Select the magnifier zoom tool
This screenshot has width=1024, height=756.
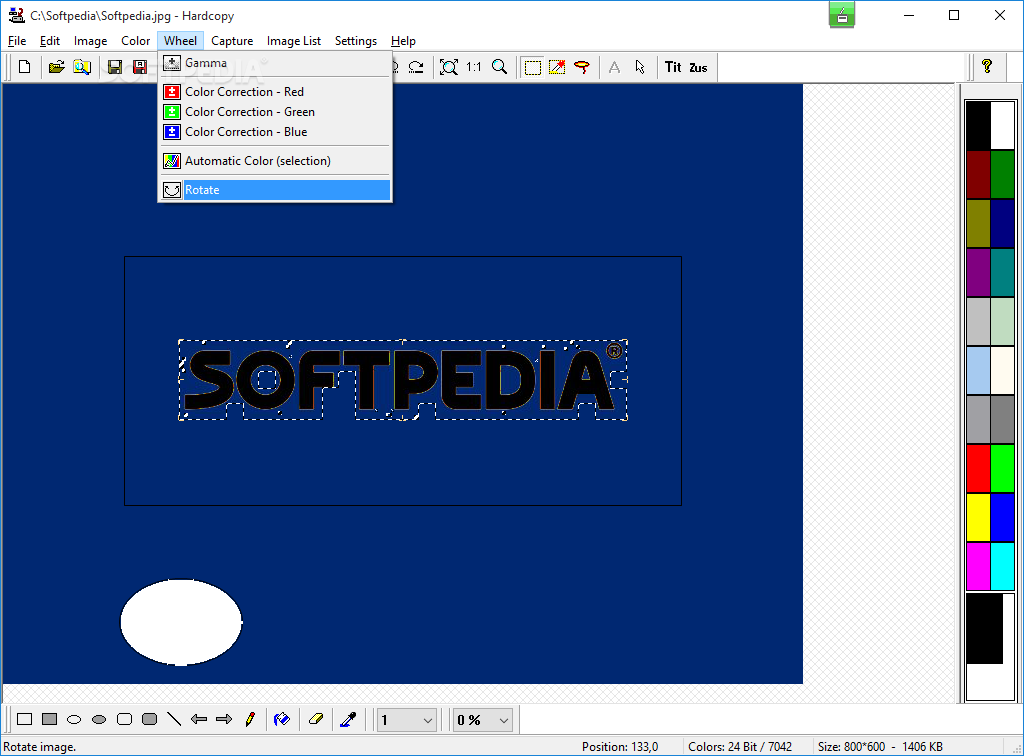coord(500,67)
